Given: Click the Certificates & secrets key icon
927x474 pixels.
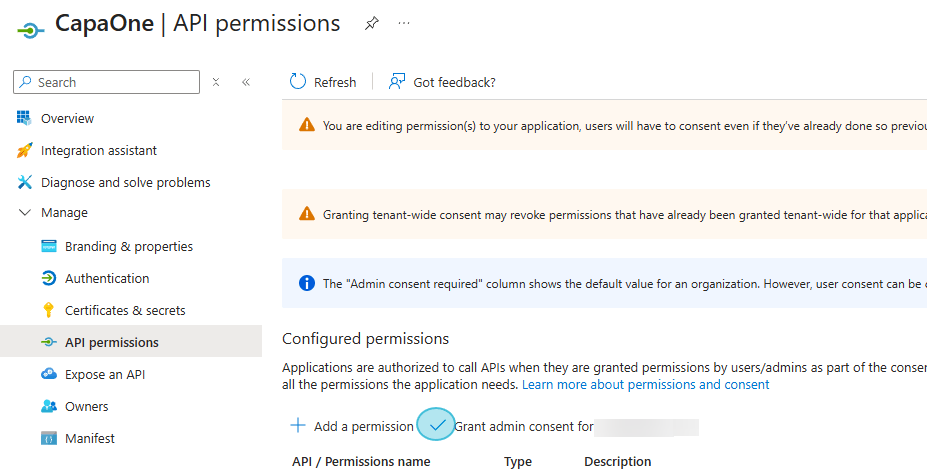Looking at the screenshot, I should pyautogui.click(x=49, y=310).
